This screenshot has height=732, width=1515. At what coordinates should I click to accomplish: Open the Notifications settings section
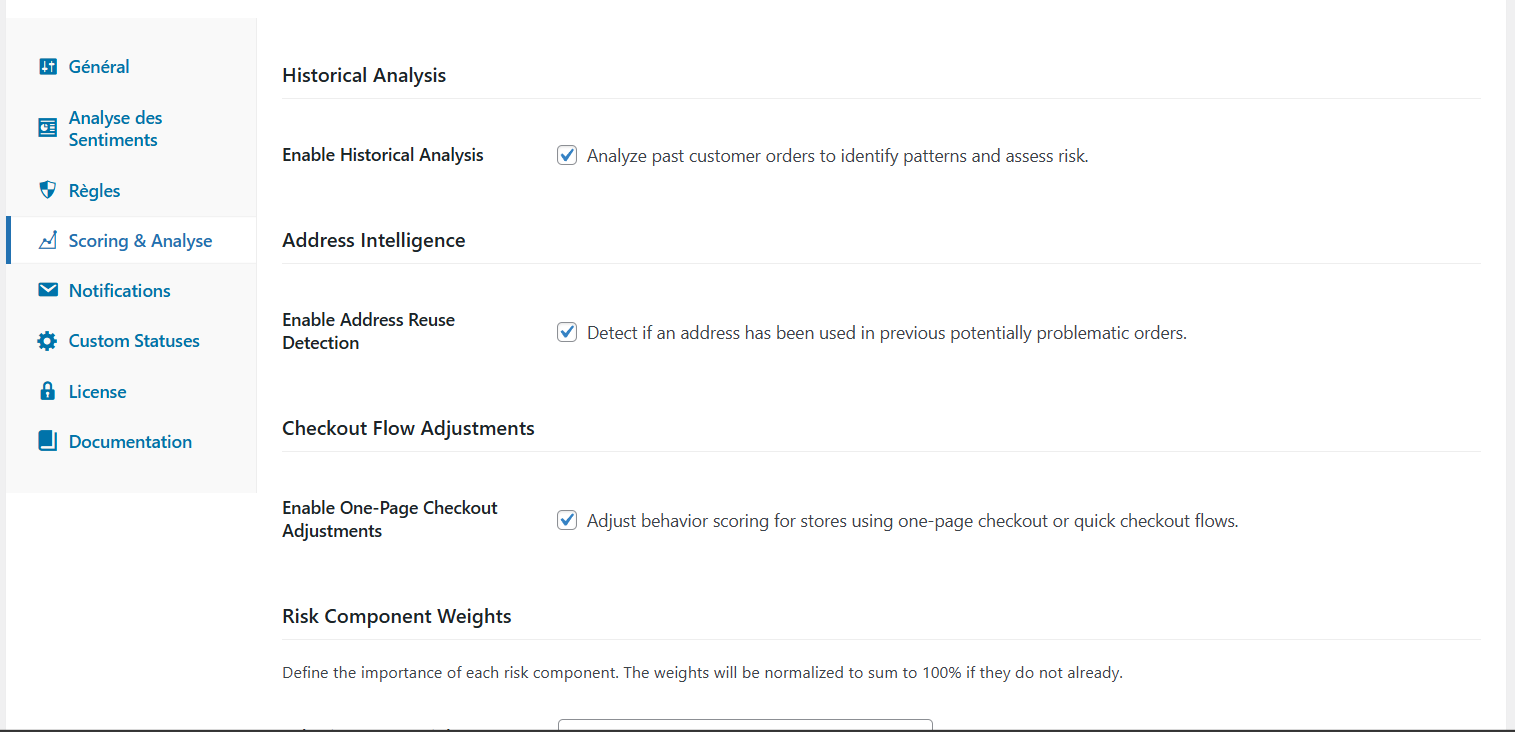pos(119,290)
